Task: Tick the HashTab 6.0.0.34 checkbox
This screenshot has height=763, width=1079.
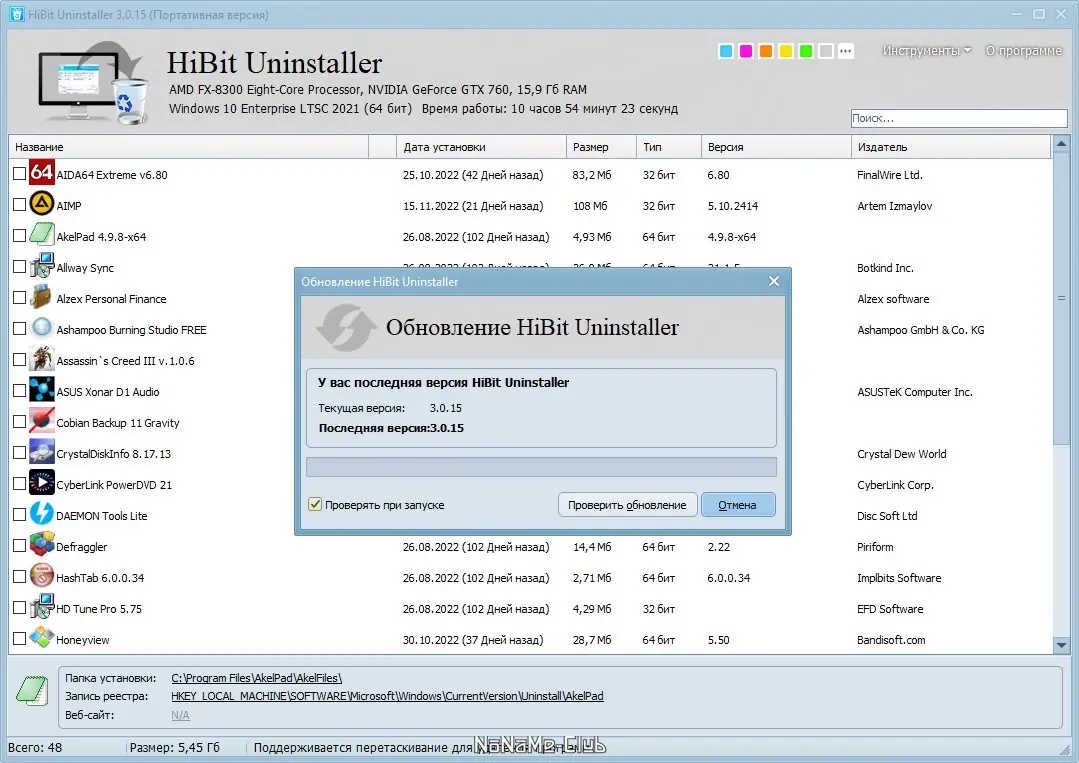Action: pos(19,577)
